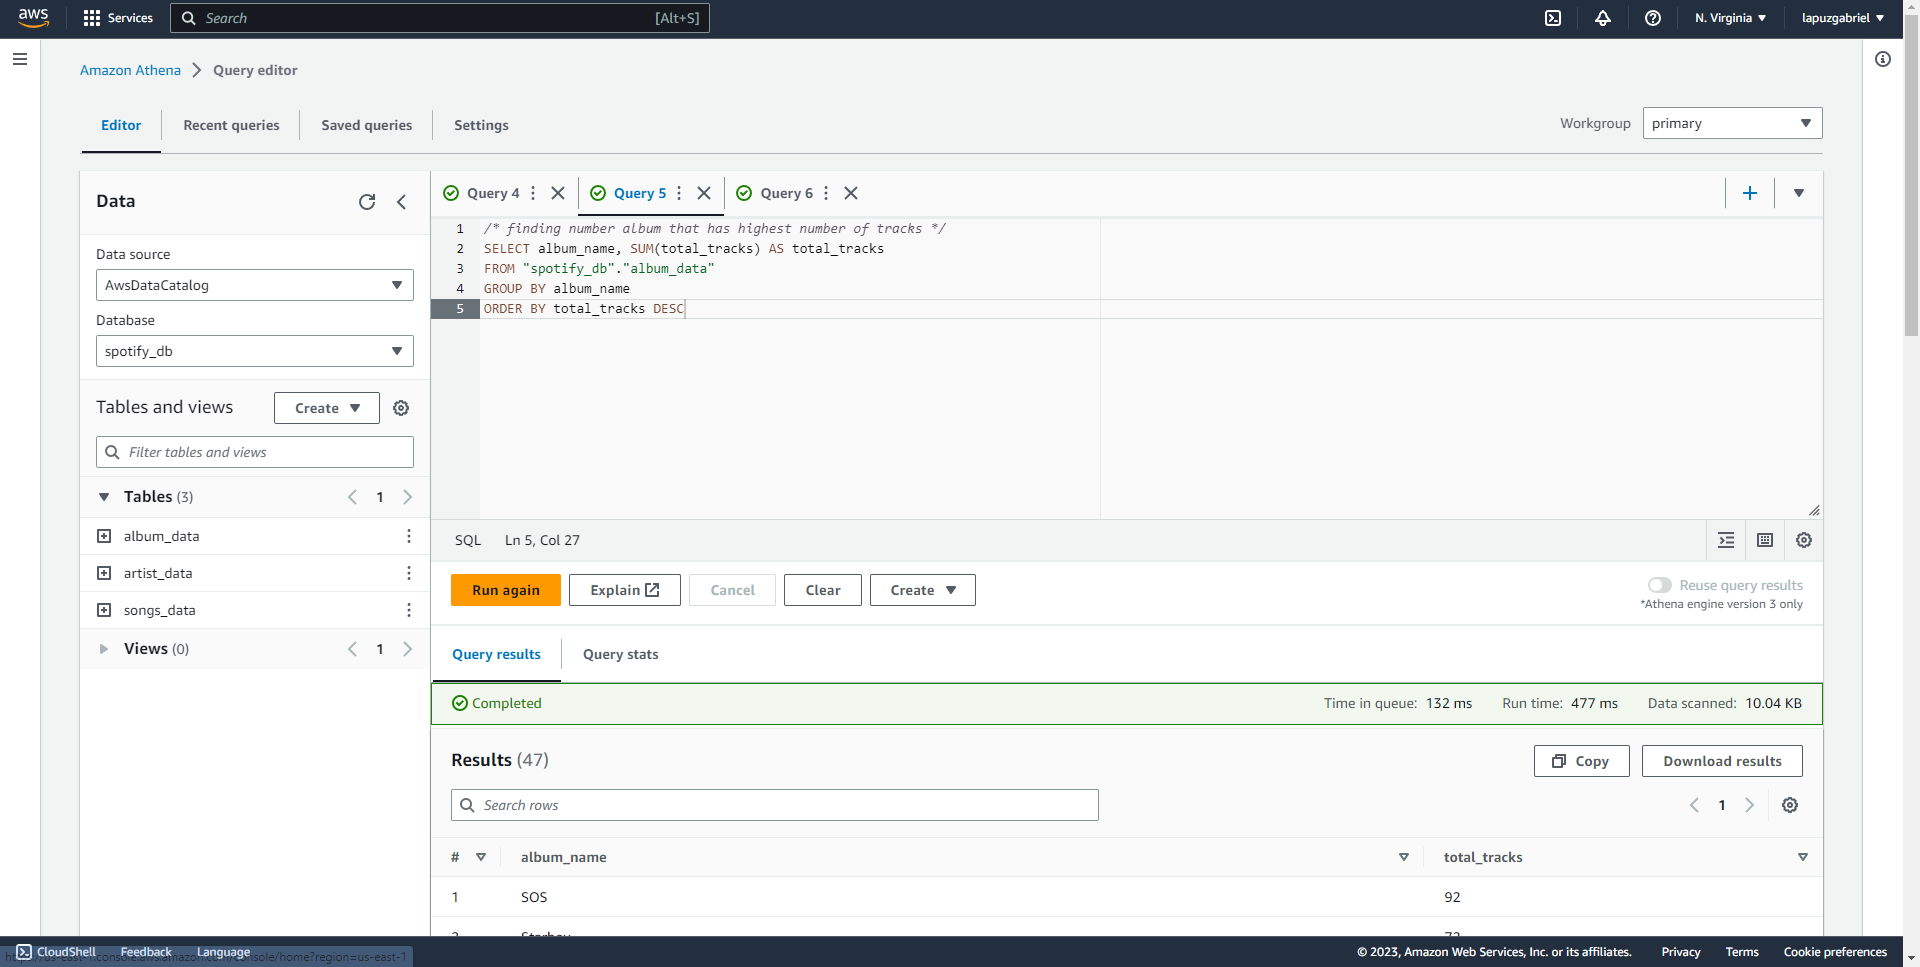Viewport: 1920px width, 967px height.
Task: Toggle Reuse query results switch
Action: click(1660, 585)
